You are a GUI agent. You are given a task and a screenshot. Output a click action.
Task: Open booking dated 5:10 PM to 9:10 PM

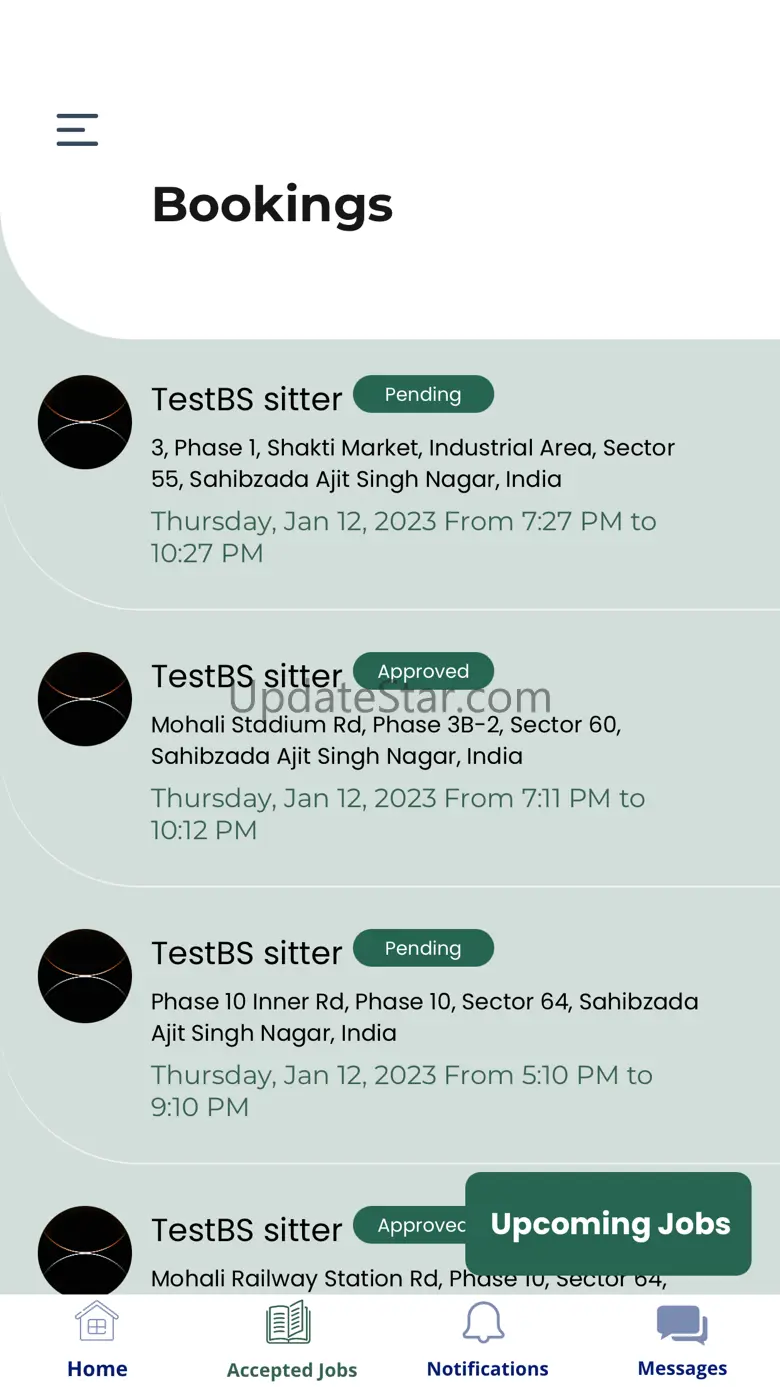pyautogui.click(x=401, y=1091)
